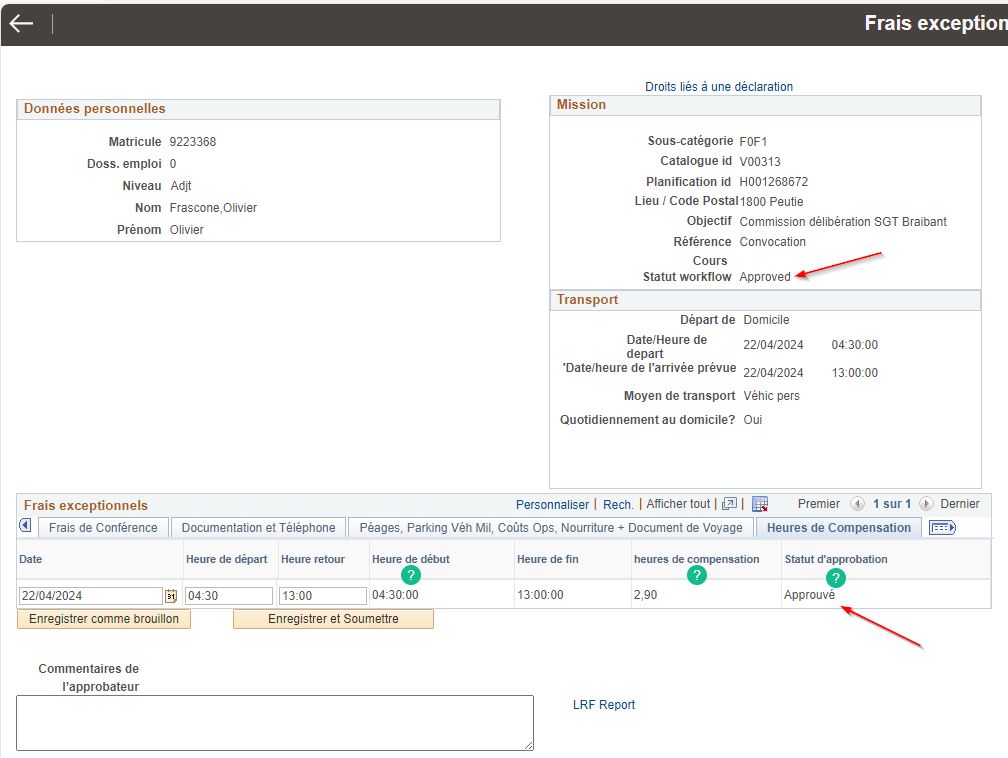The image size is (1008, 758).
Task: Click Enregistrer et Soumettre button
Action: point(333,619)
